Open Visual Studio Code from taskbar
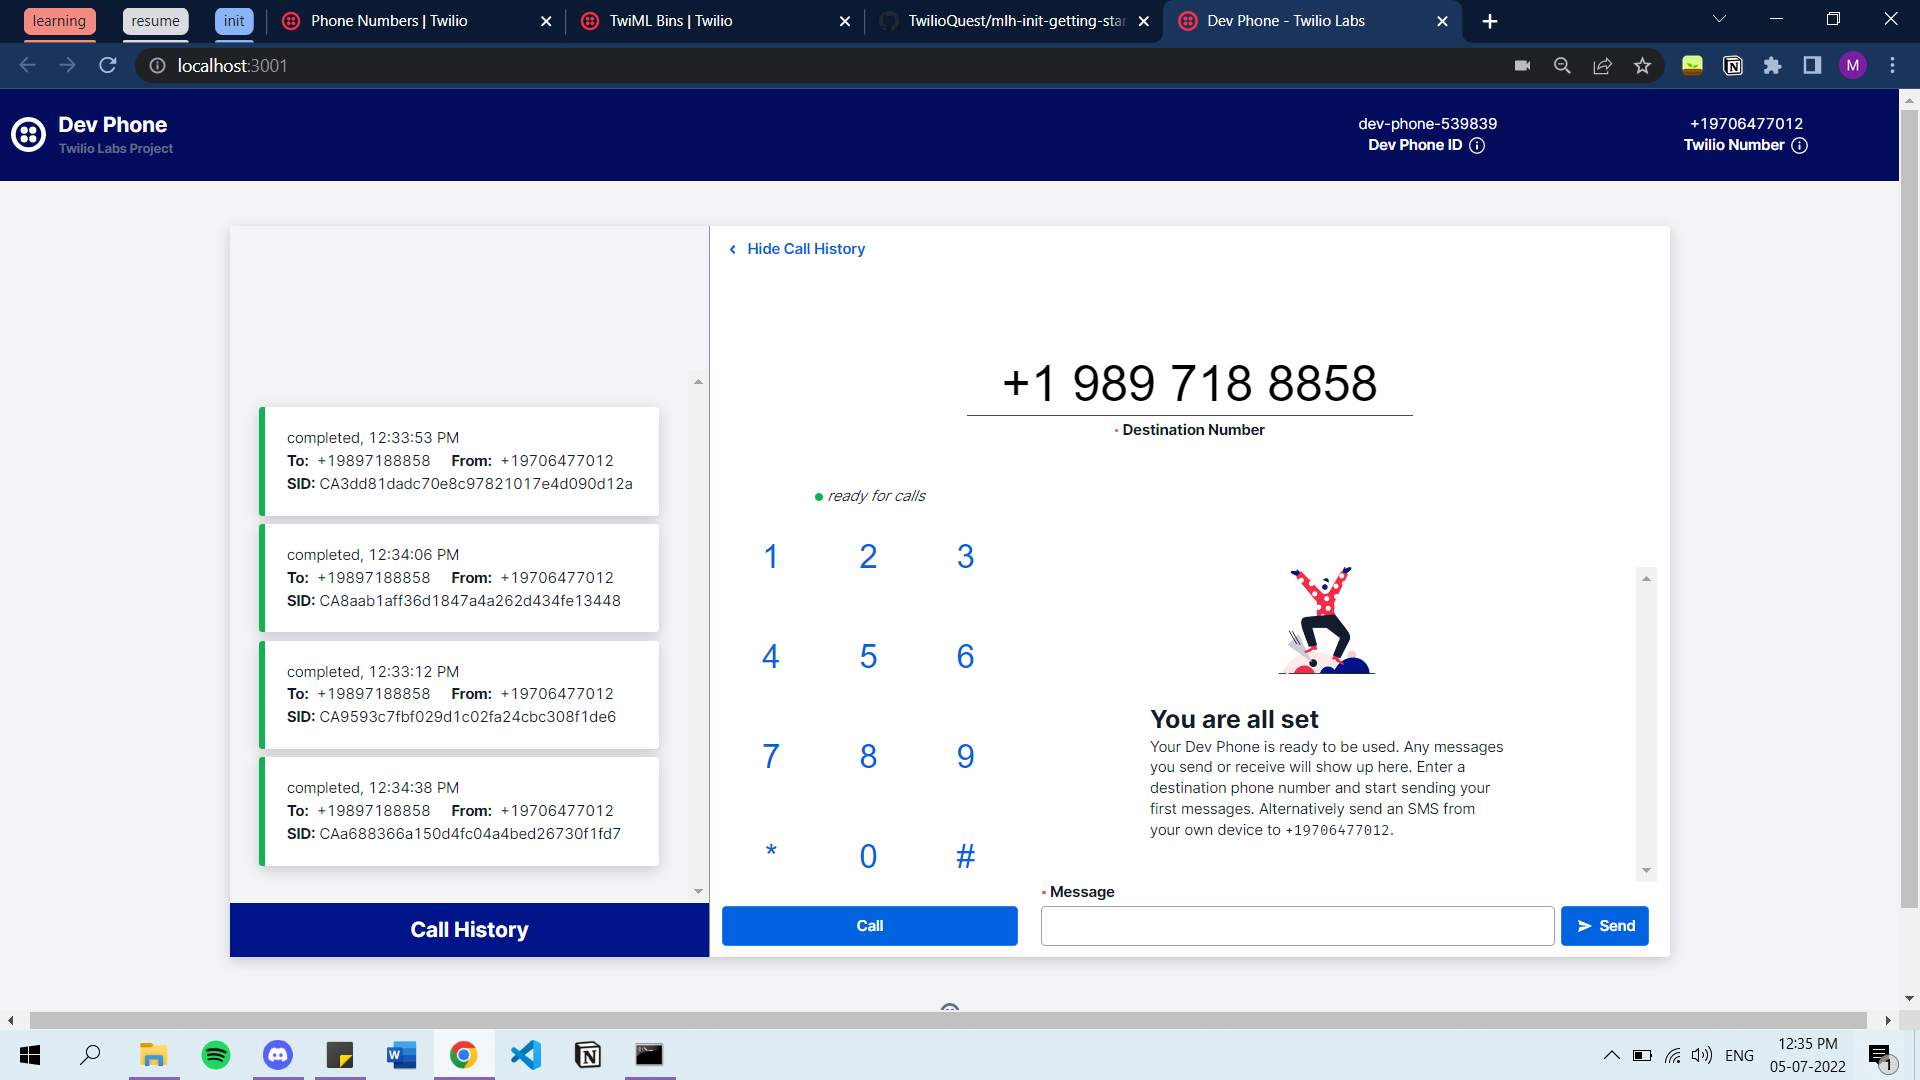 [526, 1055]
